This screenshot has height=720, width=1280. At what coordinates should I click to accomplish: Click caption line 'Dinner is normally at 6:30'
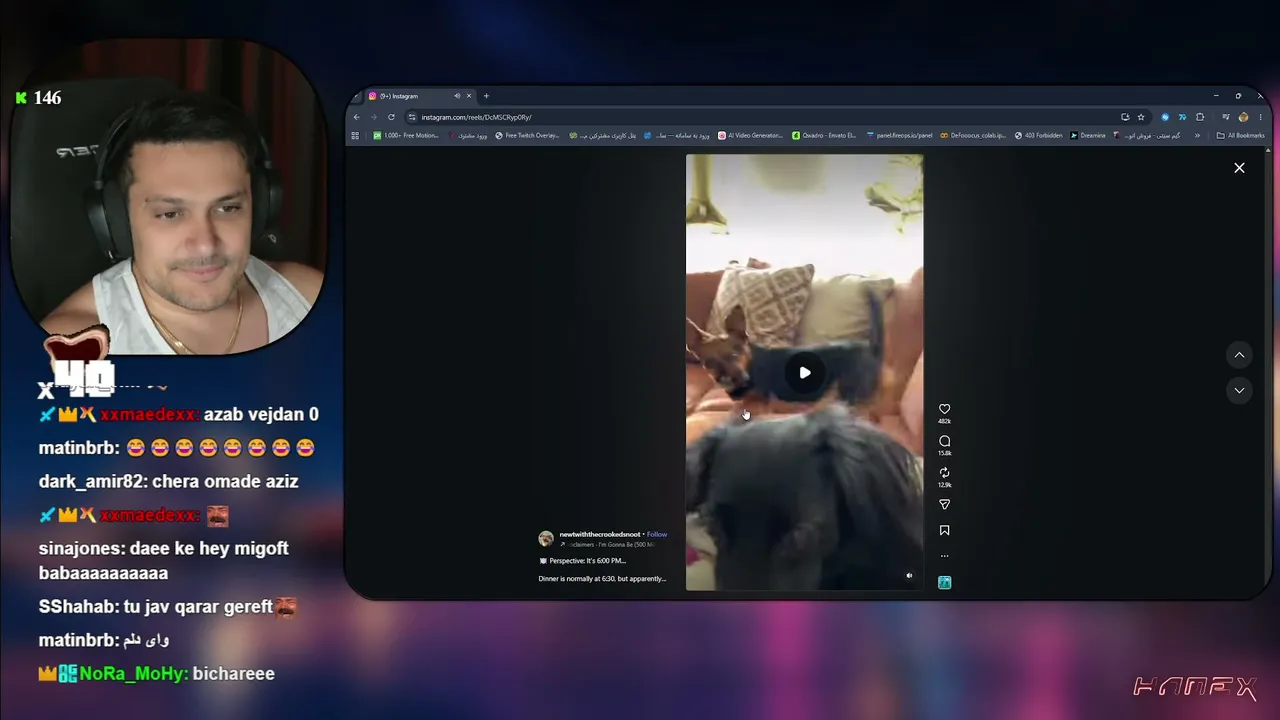pos(602,579)
